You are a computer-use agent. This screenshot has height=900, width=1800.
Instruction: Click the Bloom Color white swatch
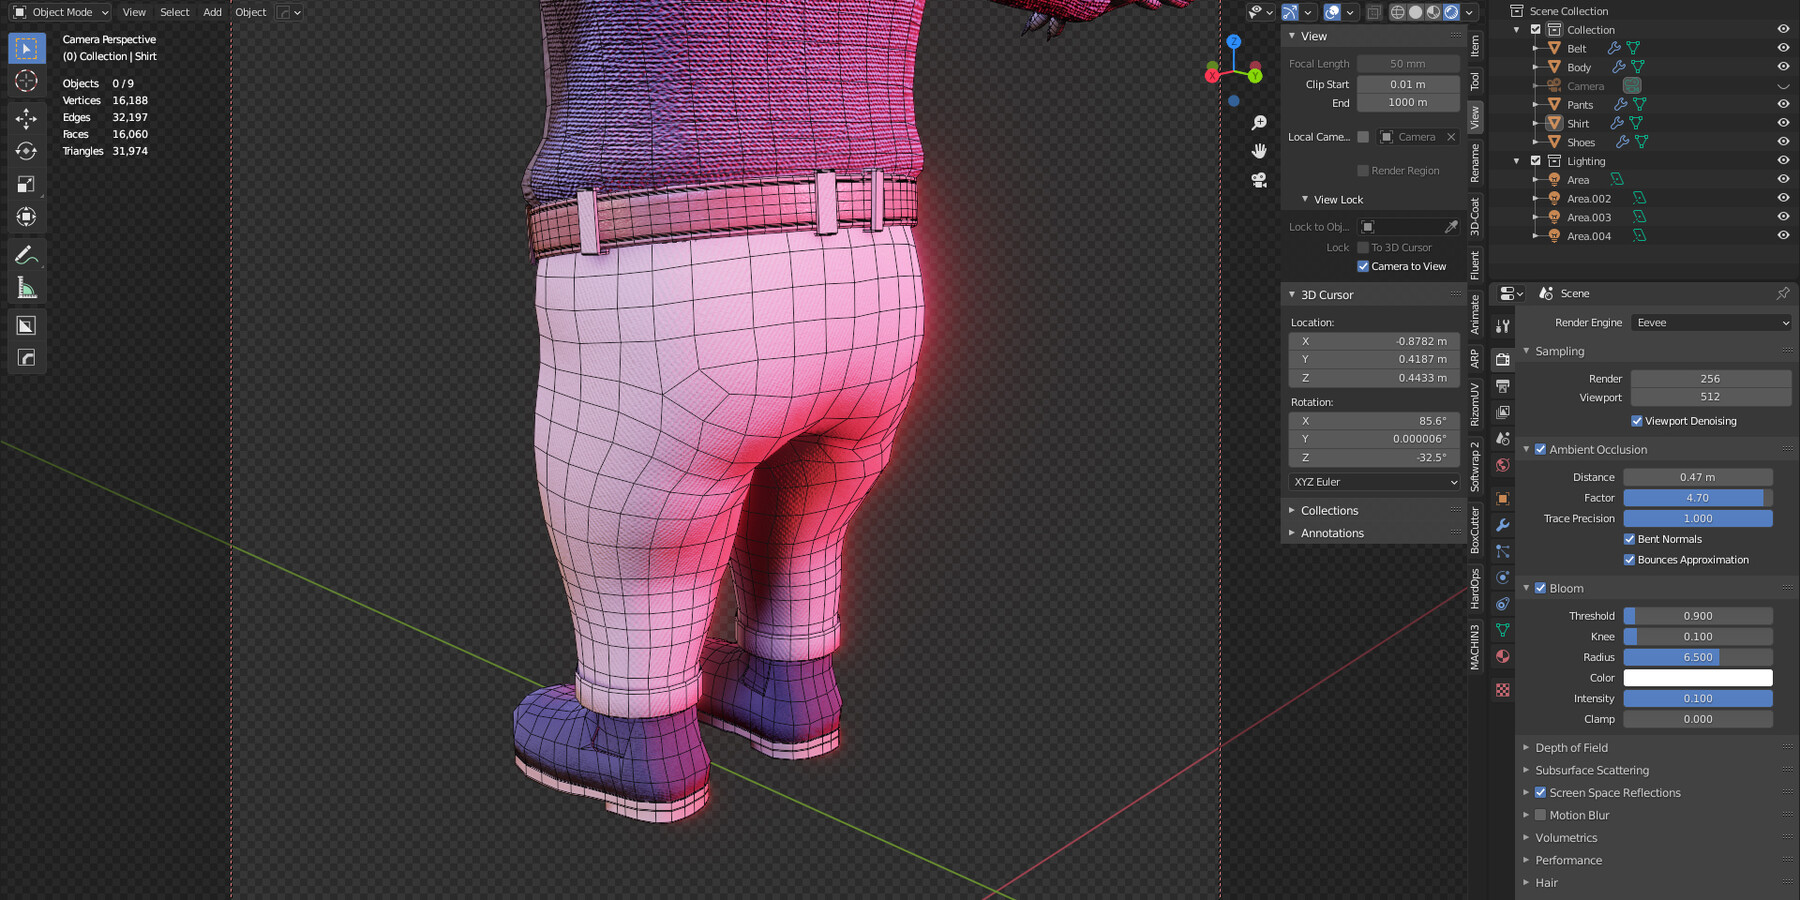[1698, 678]
